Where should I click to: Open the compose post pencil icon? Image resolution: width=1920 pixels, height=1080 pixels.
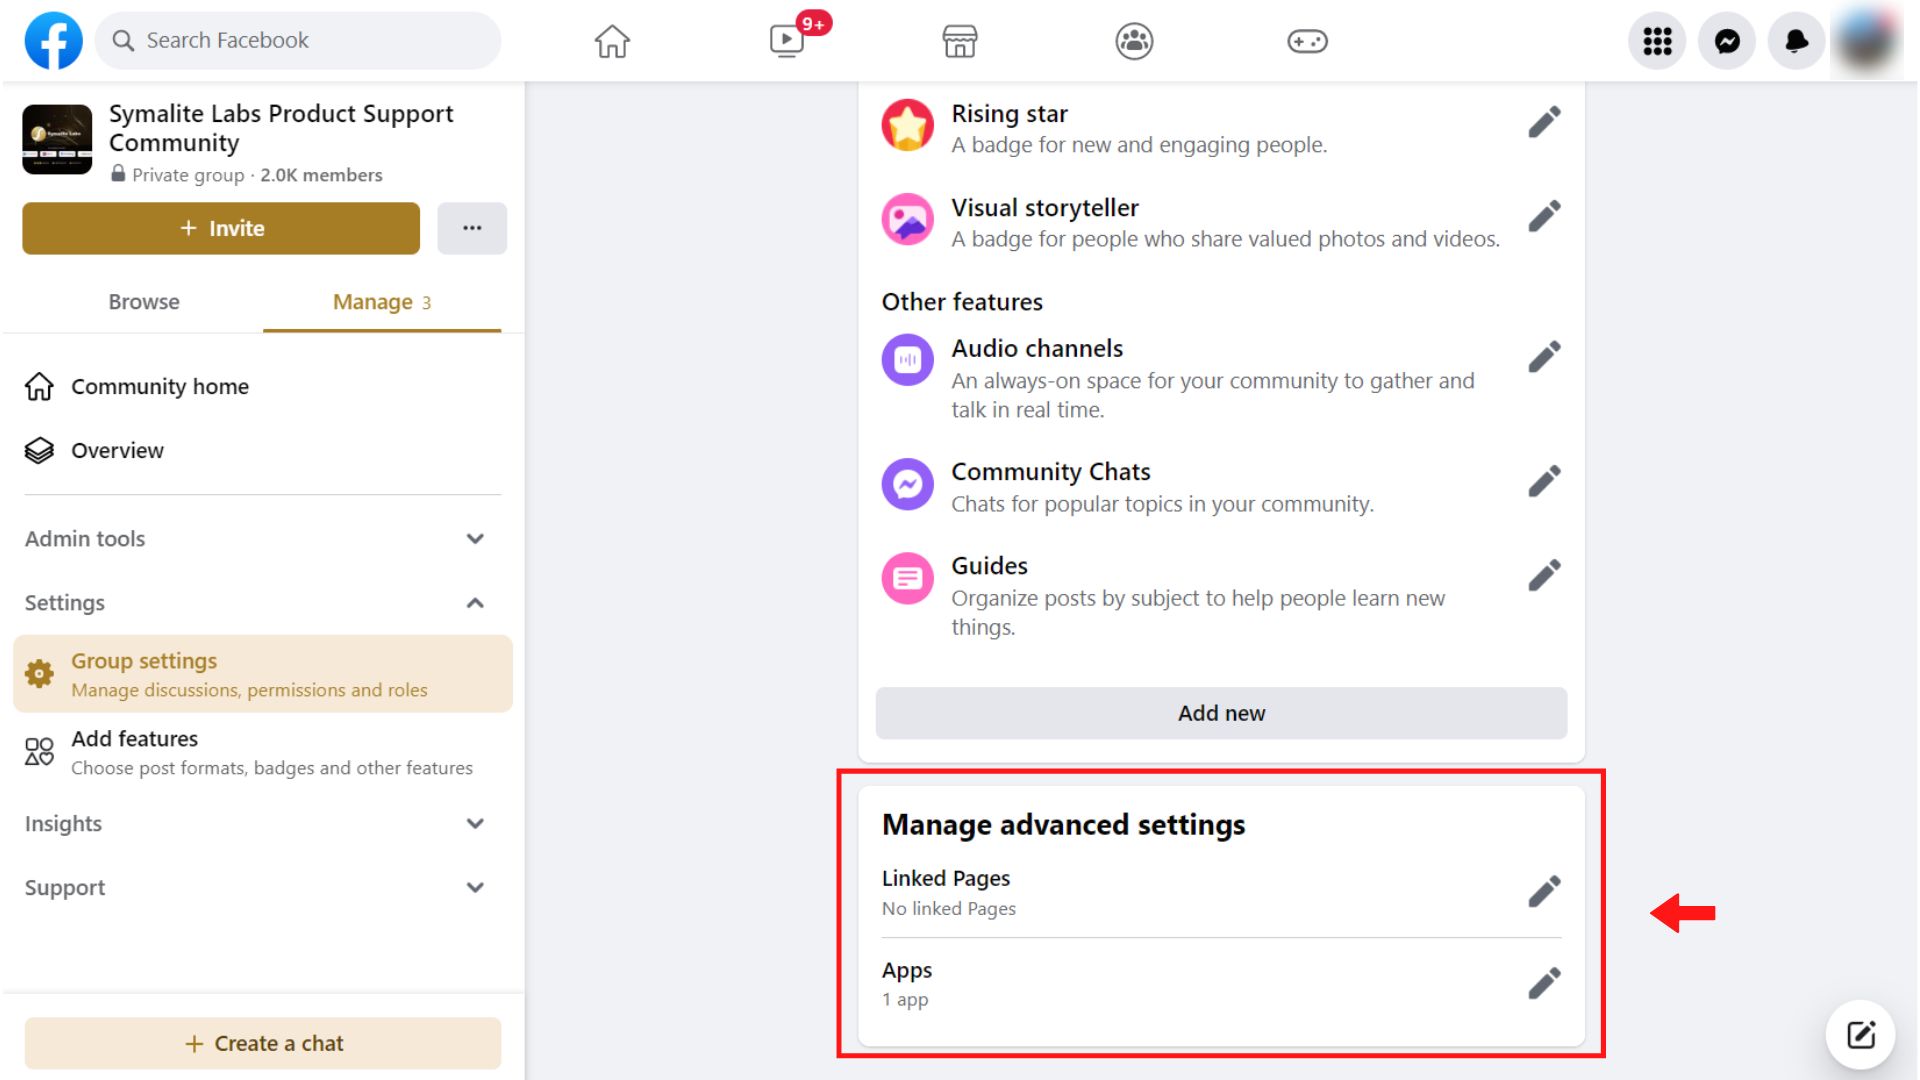tap(1859, 1034)
